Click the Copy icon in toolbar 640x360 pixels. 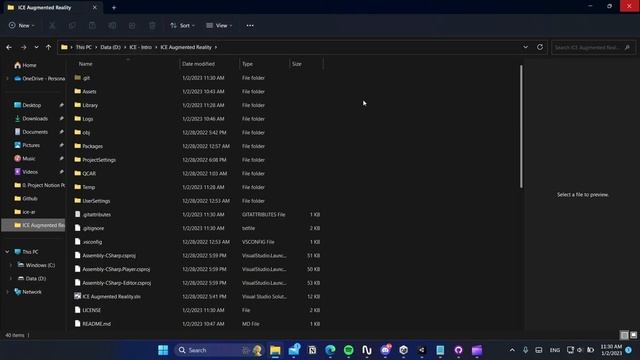point(72,26)
